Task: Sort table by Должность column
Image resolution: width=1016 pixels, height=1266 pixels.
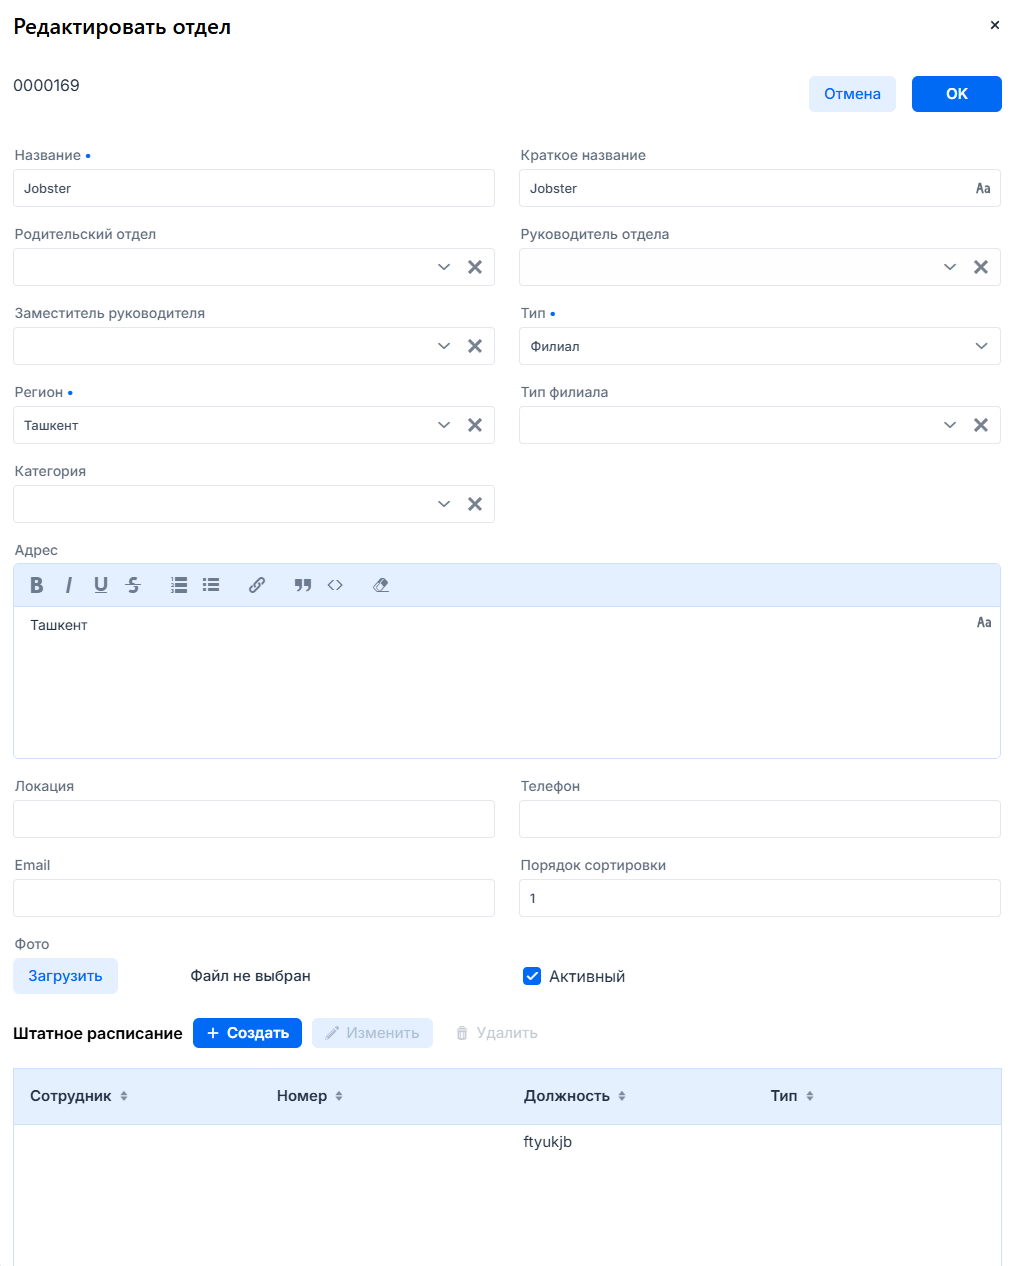Action: [622, 1096]
